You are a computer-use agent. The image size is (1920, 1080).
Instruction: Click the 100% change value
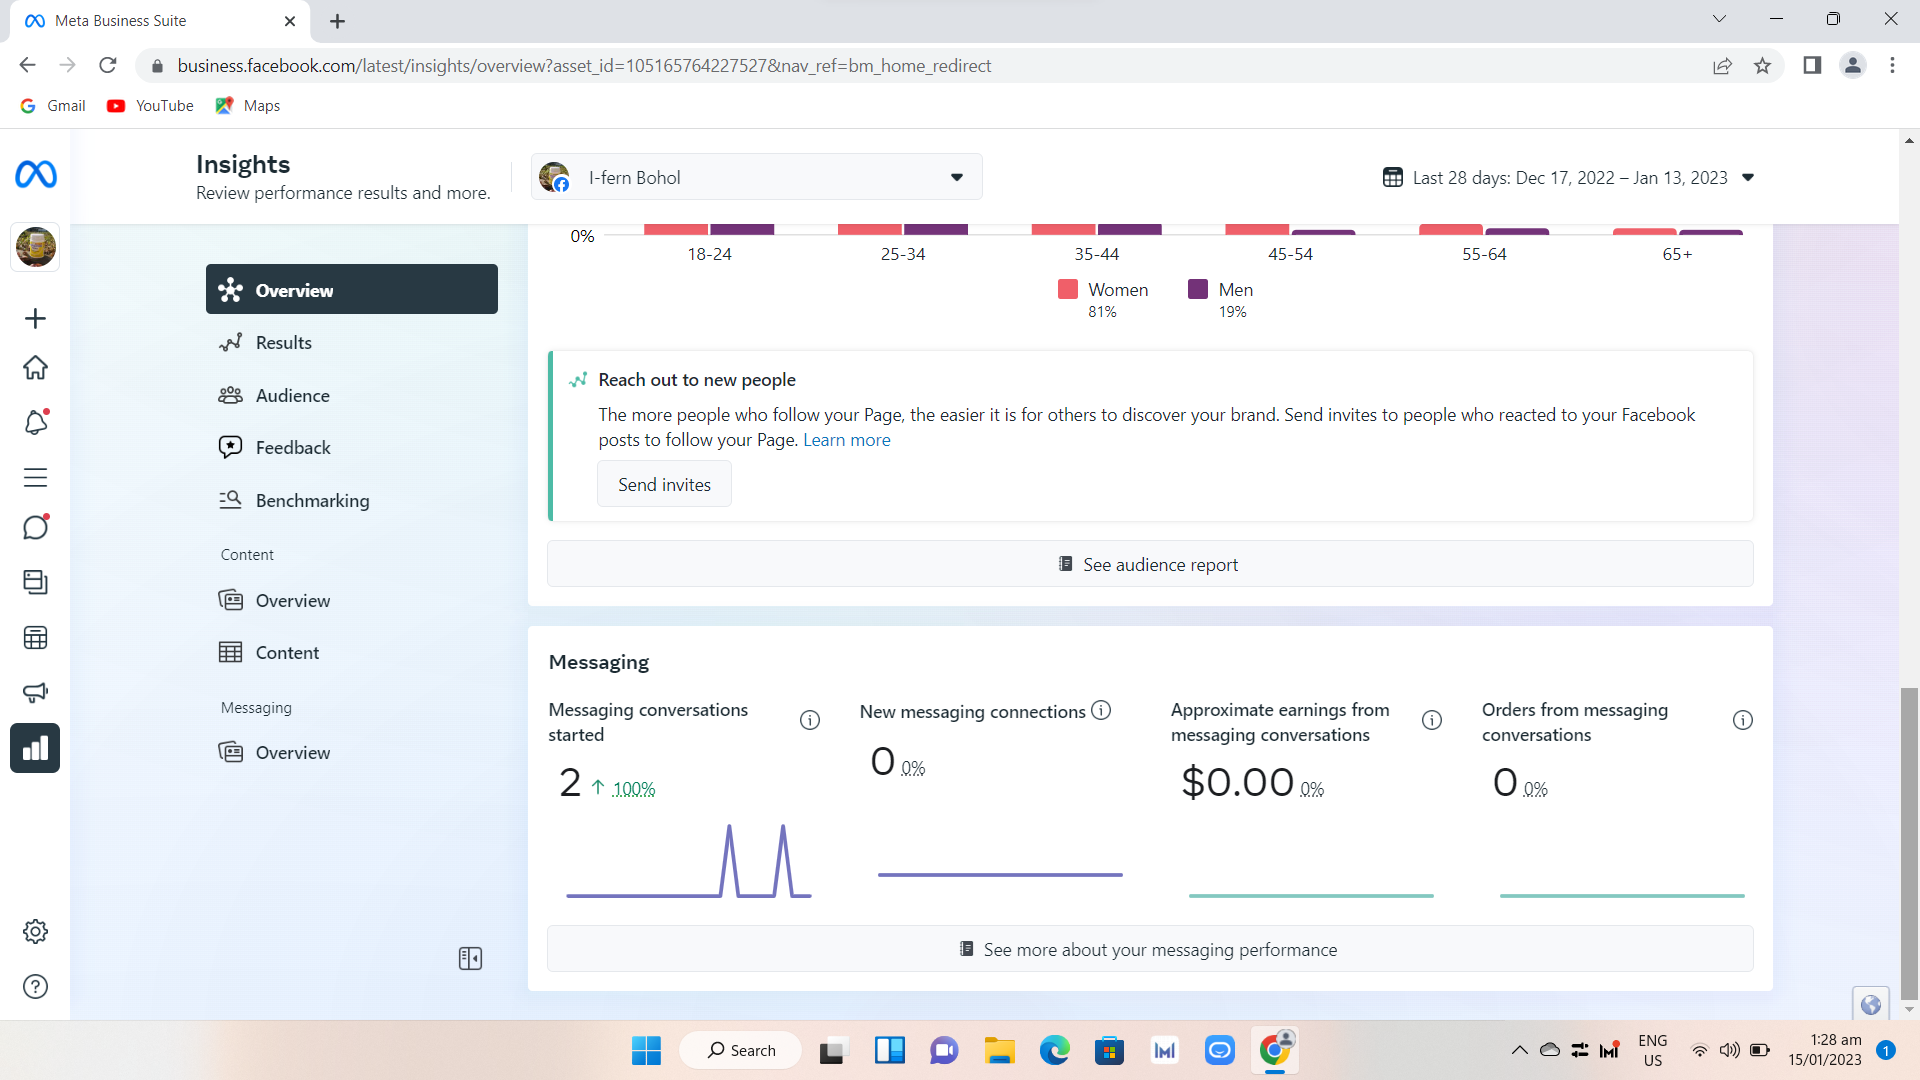pyautogui.click(x=634, y=789)
